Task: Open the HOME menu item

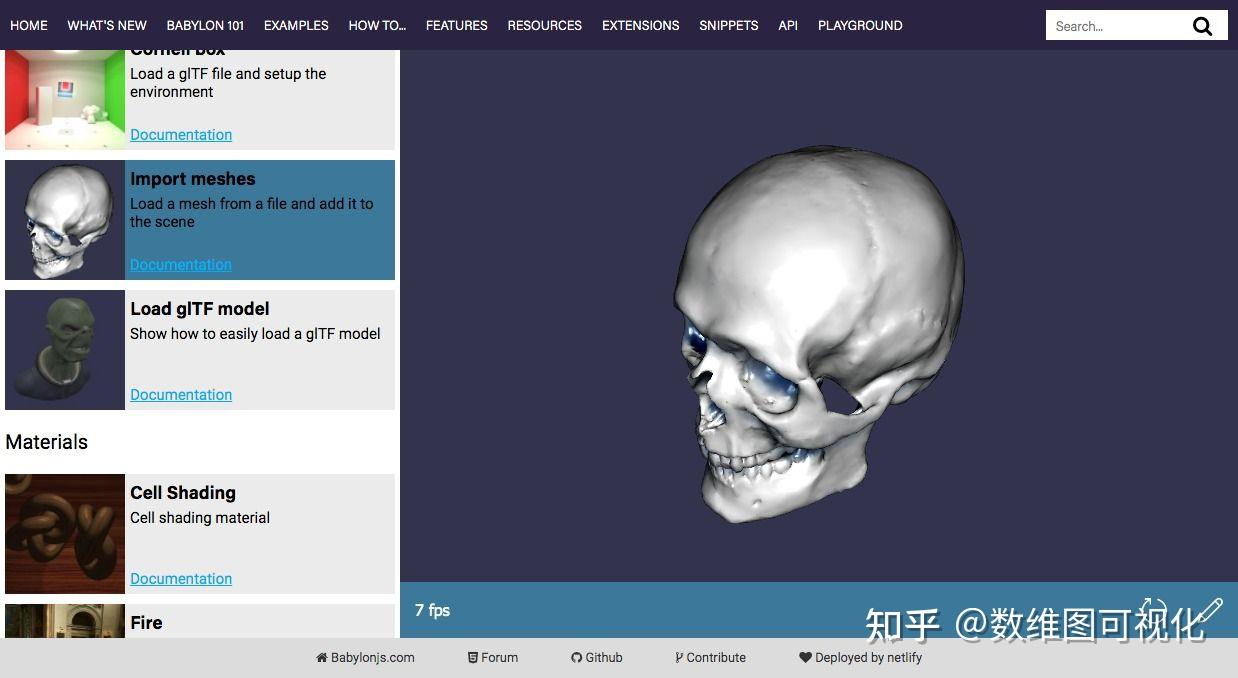Action: 28,25
